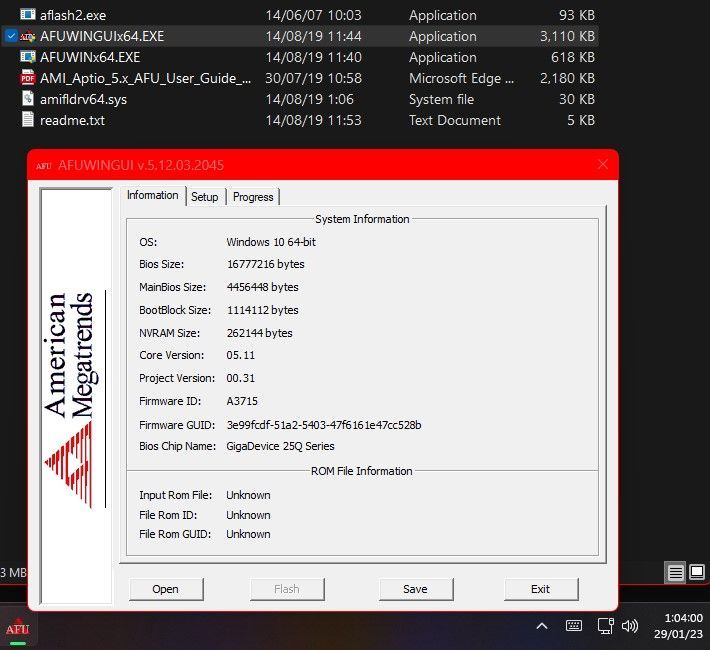710x650 pixels.
Task: Click the Input Rom File Unknown value
Action: click(248, 495)
